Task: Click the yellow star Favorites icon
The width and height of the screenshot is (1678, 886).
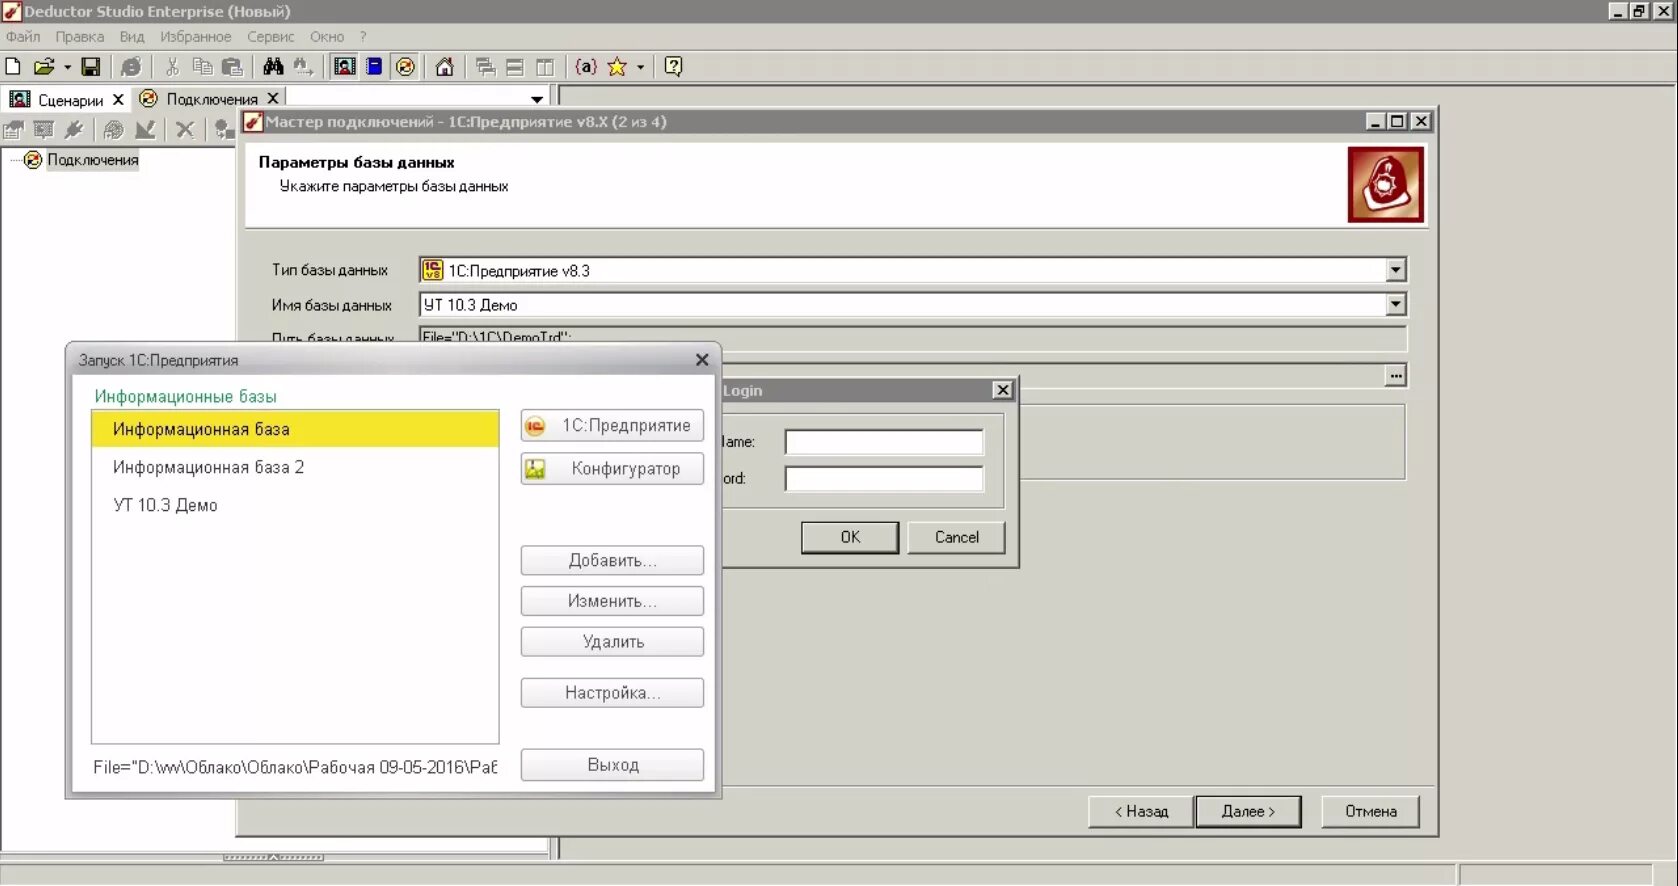Action: tap(617, 67)
